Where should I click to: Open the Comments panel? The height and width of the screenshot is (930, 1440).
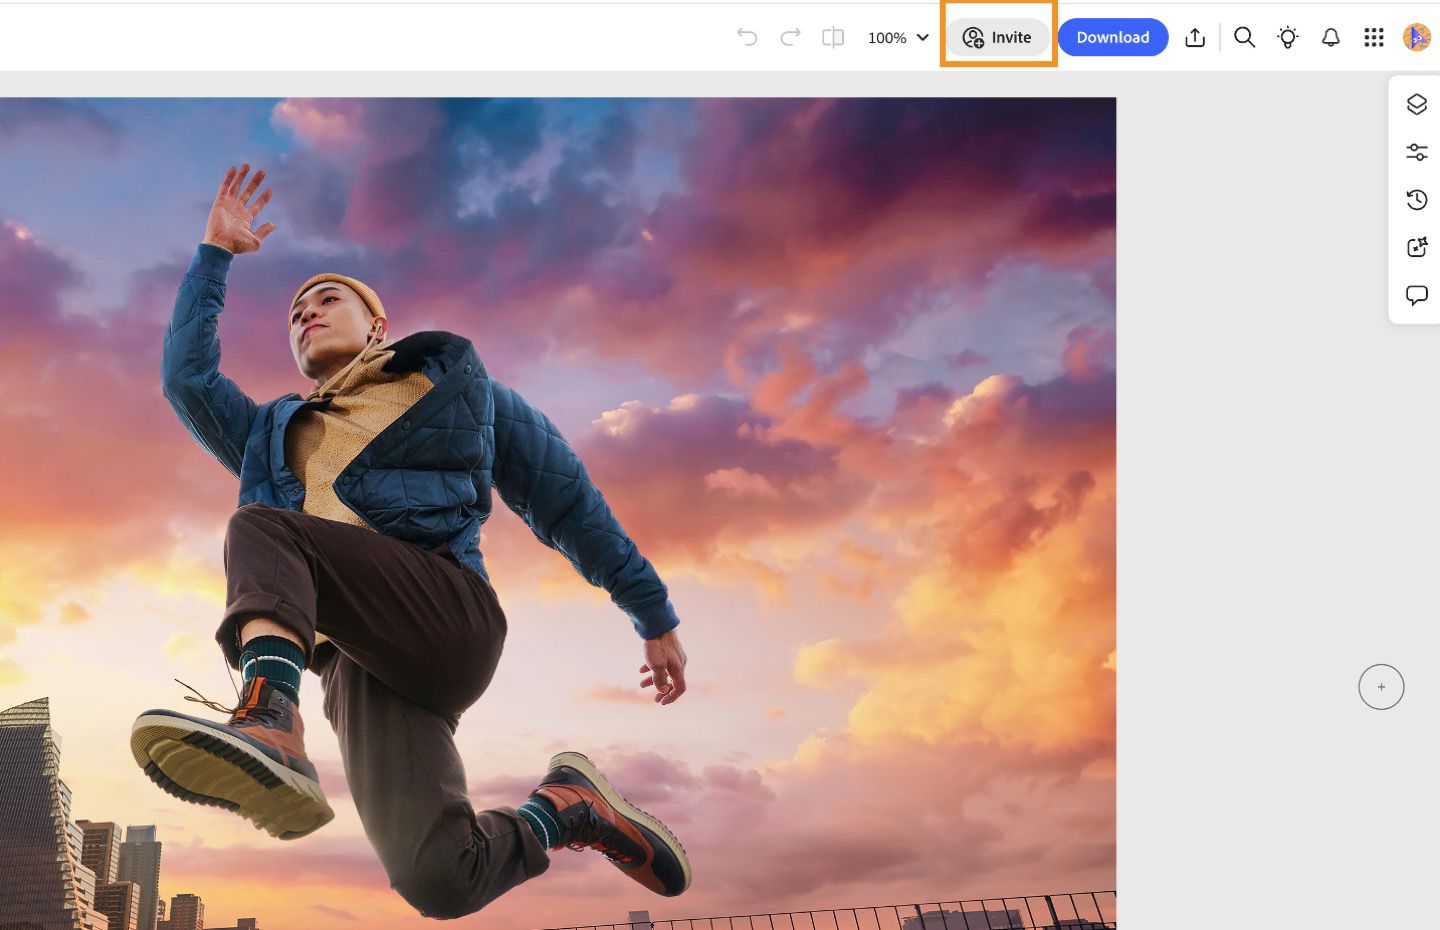pos(1417,295)
